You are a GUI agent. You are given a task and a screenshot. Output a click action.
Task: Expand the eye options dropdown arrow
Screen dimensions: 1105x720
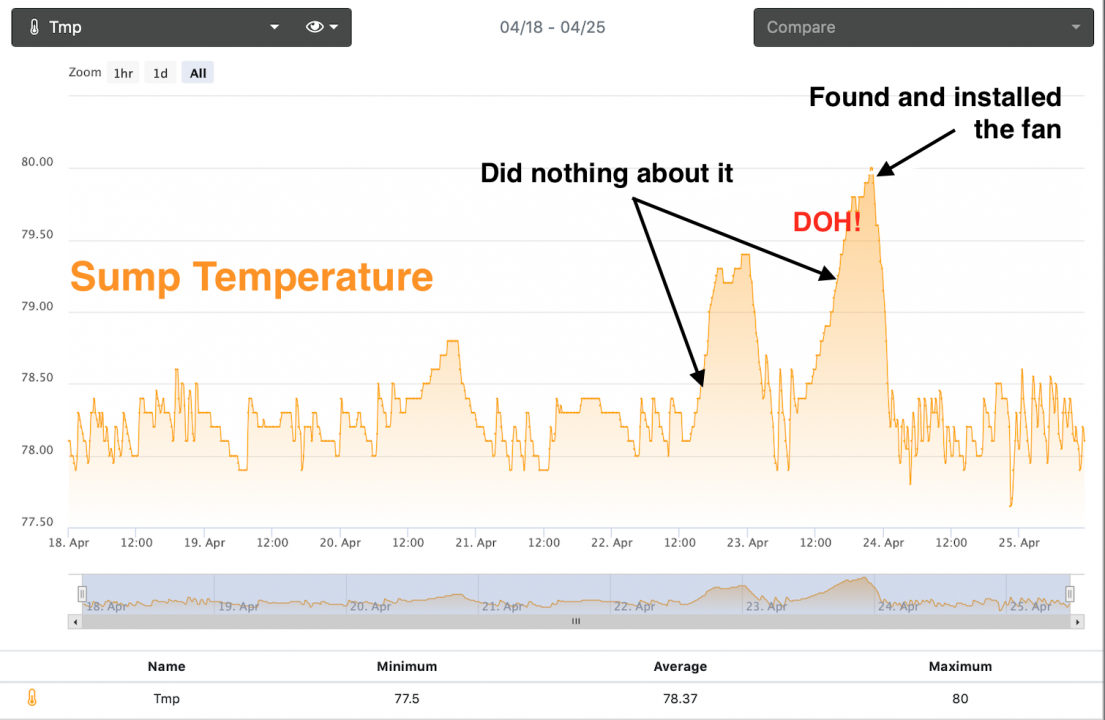[334, 27]
